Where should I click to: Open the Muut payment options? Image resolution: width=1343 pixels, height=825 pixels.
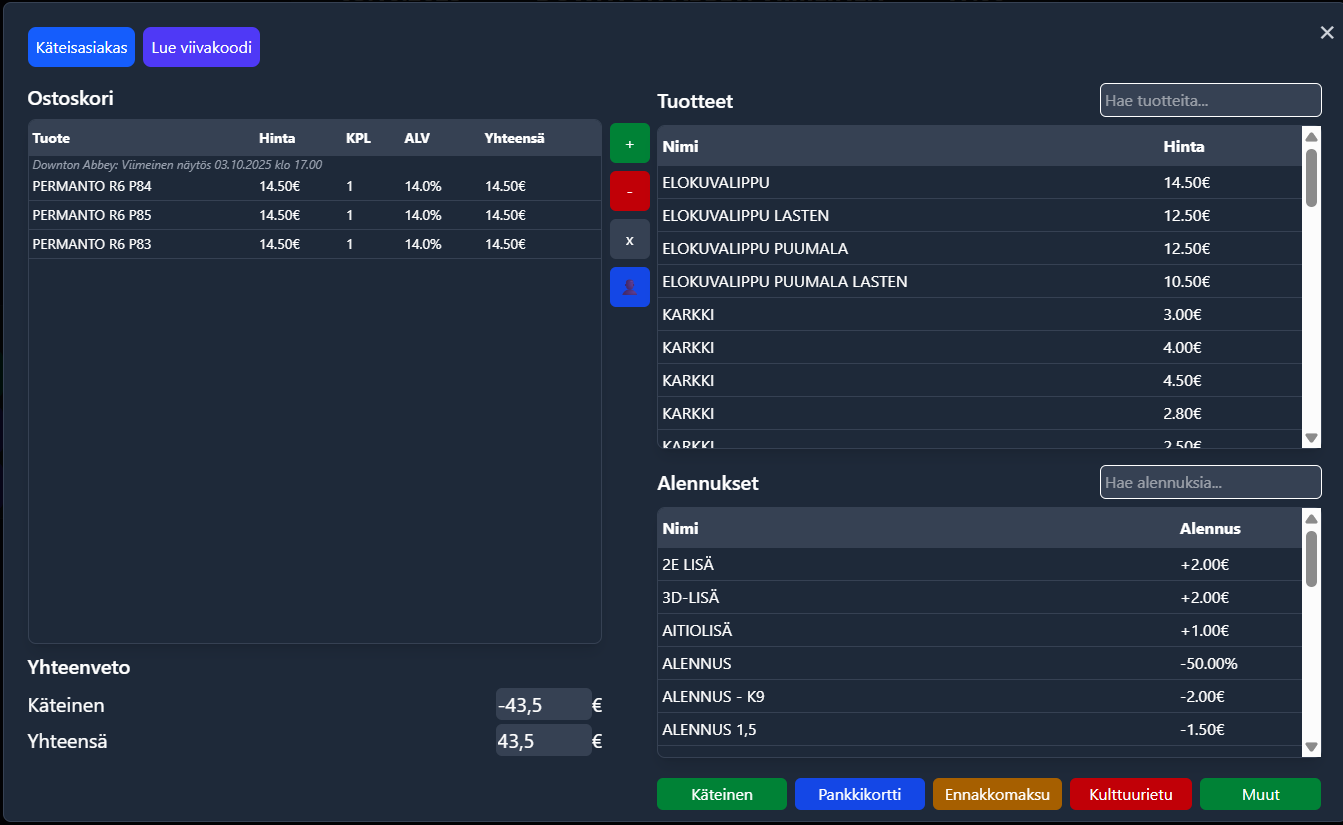pos(1260,794)
